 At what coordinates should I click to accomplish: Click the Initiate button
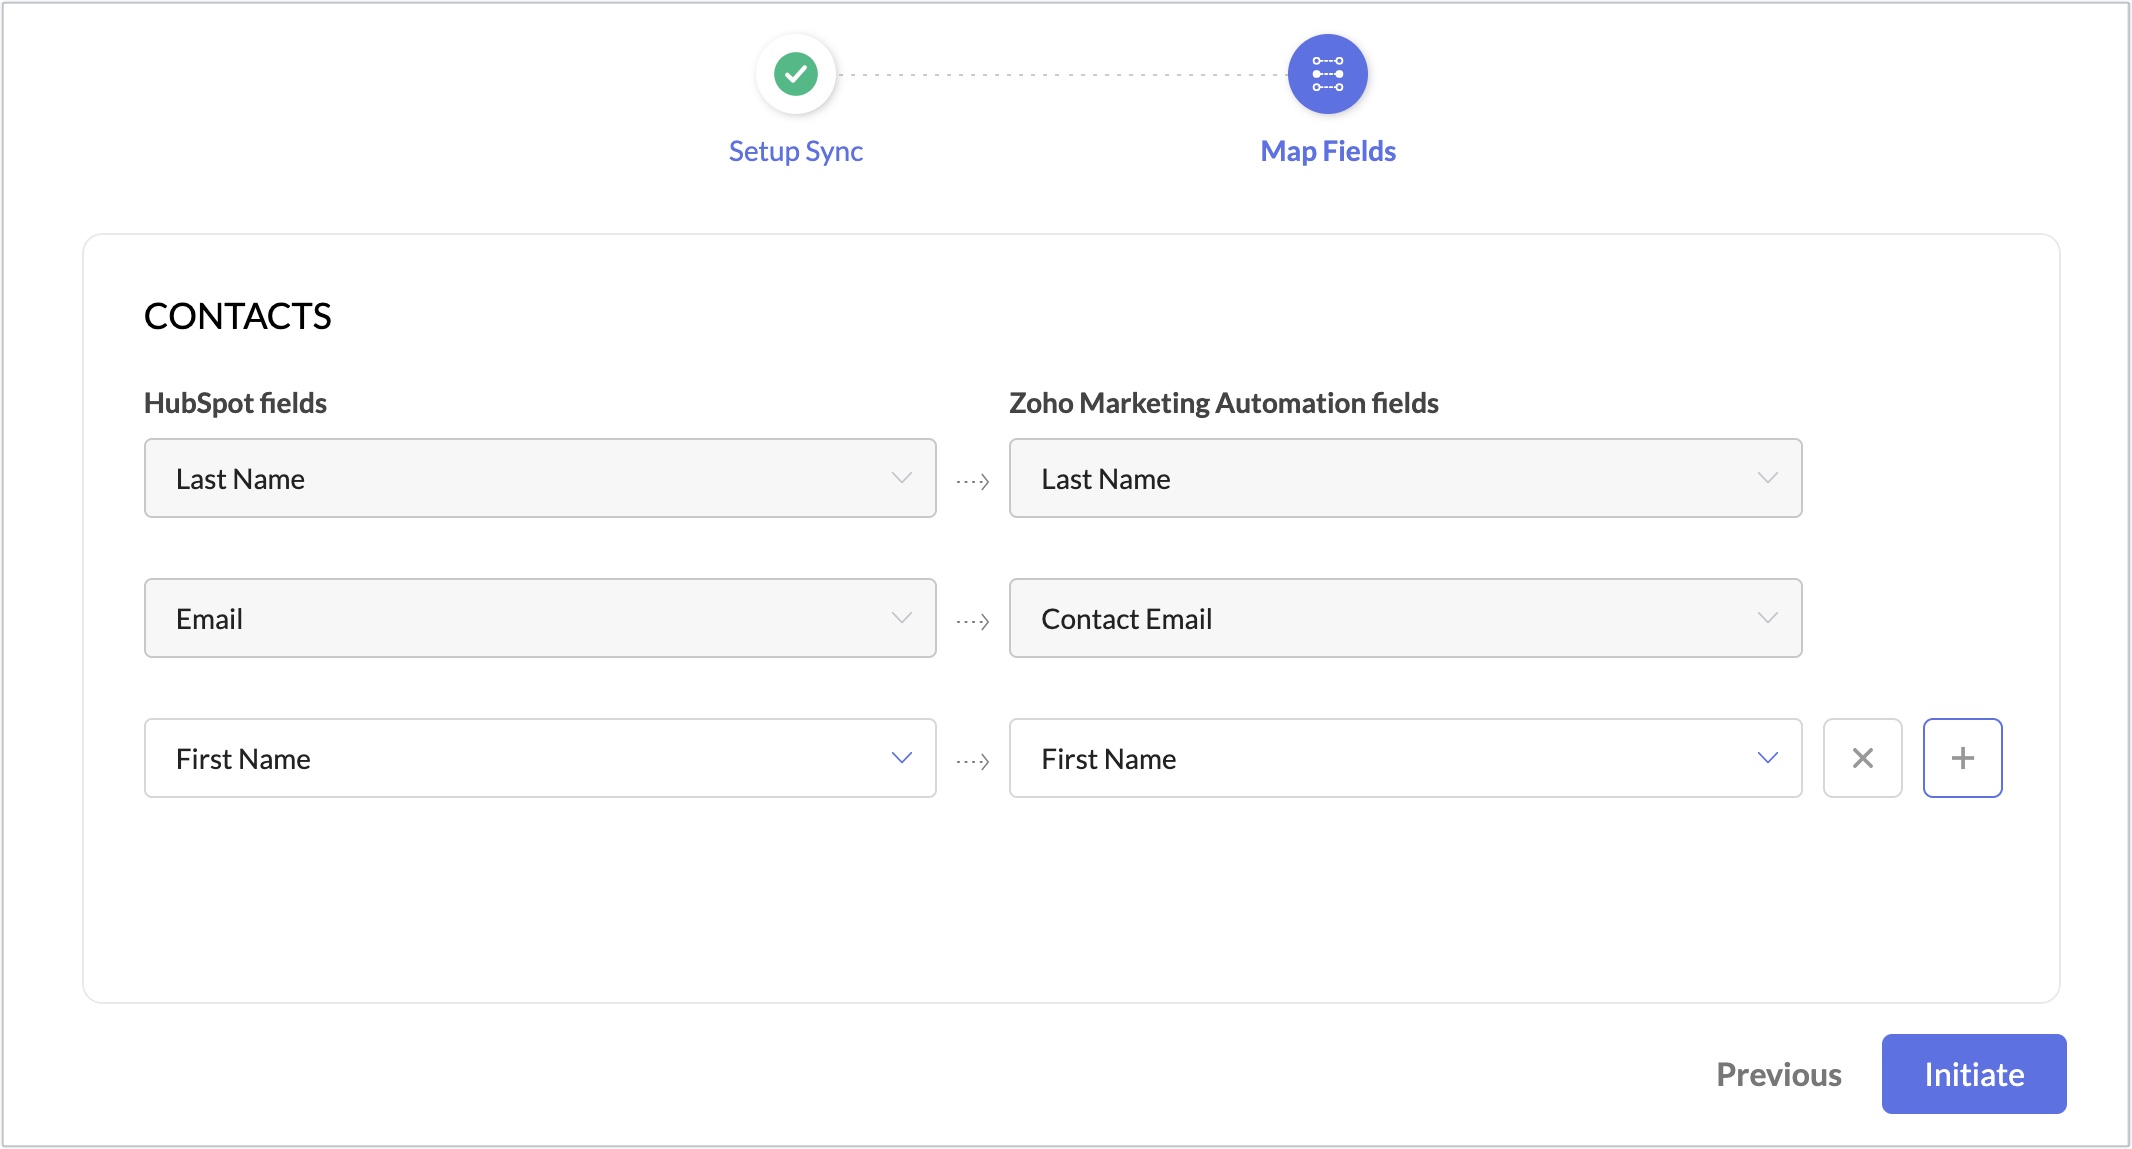point(1974,1074)
